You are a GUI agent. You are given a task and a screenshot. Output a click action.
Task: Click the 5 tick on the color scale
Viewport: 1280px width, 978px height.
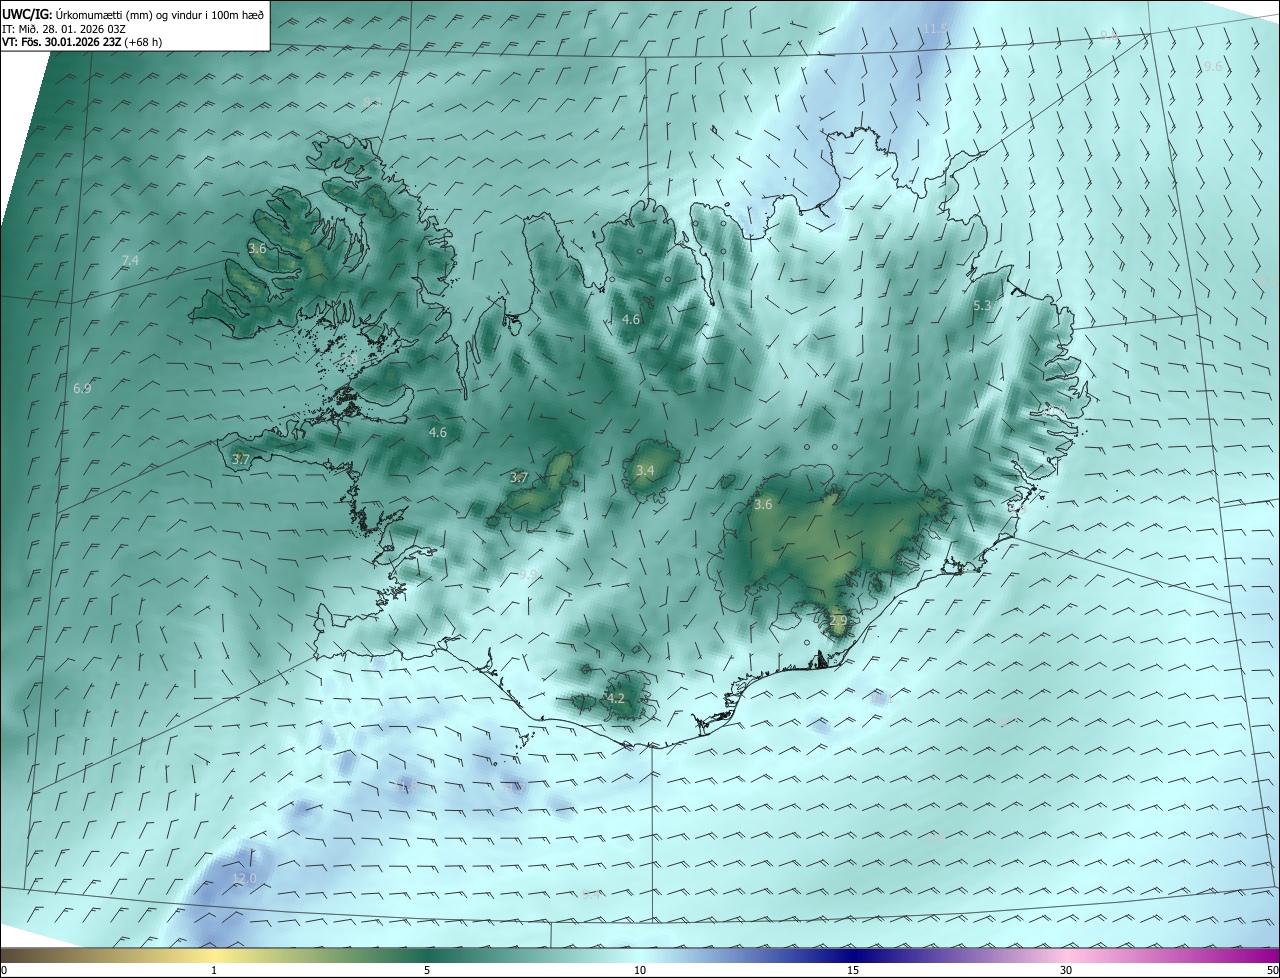[427, 970]
